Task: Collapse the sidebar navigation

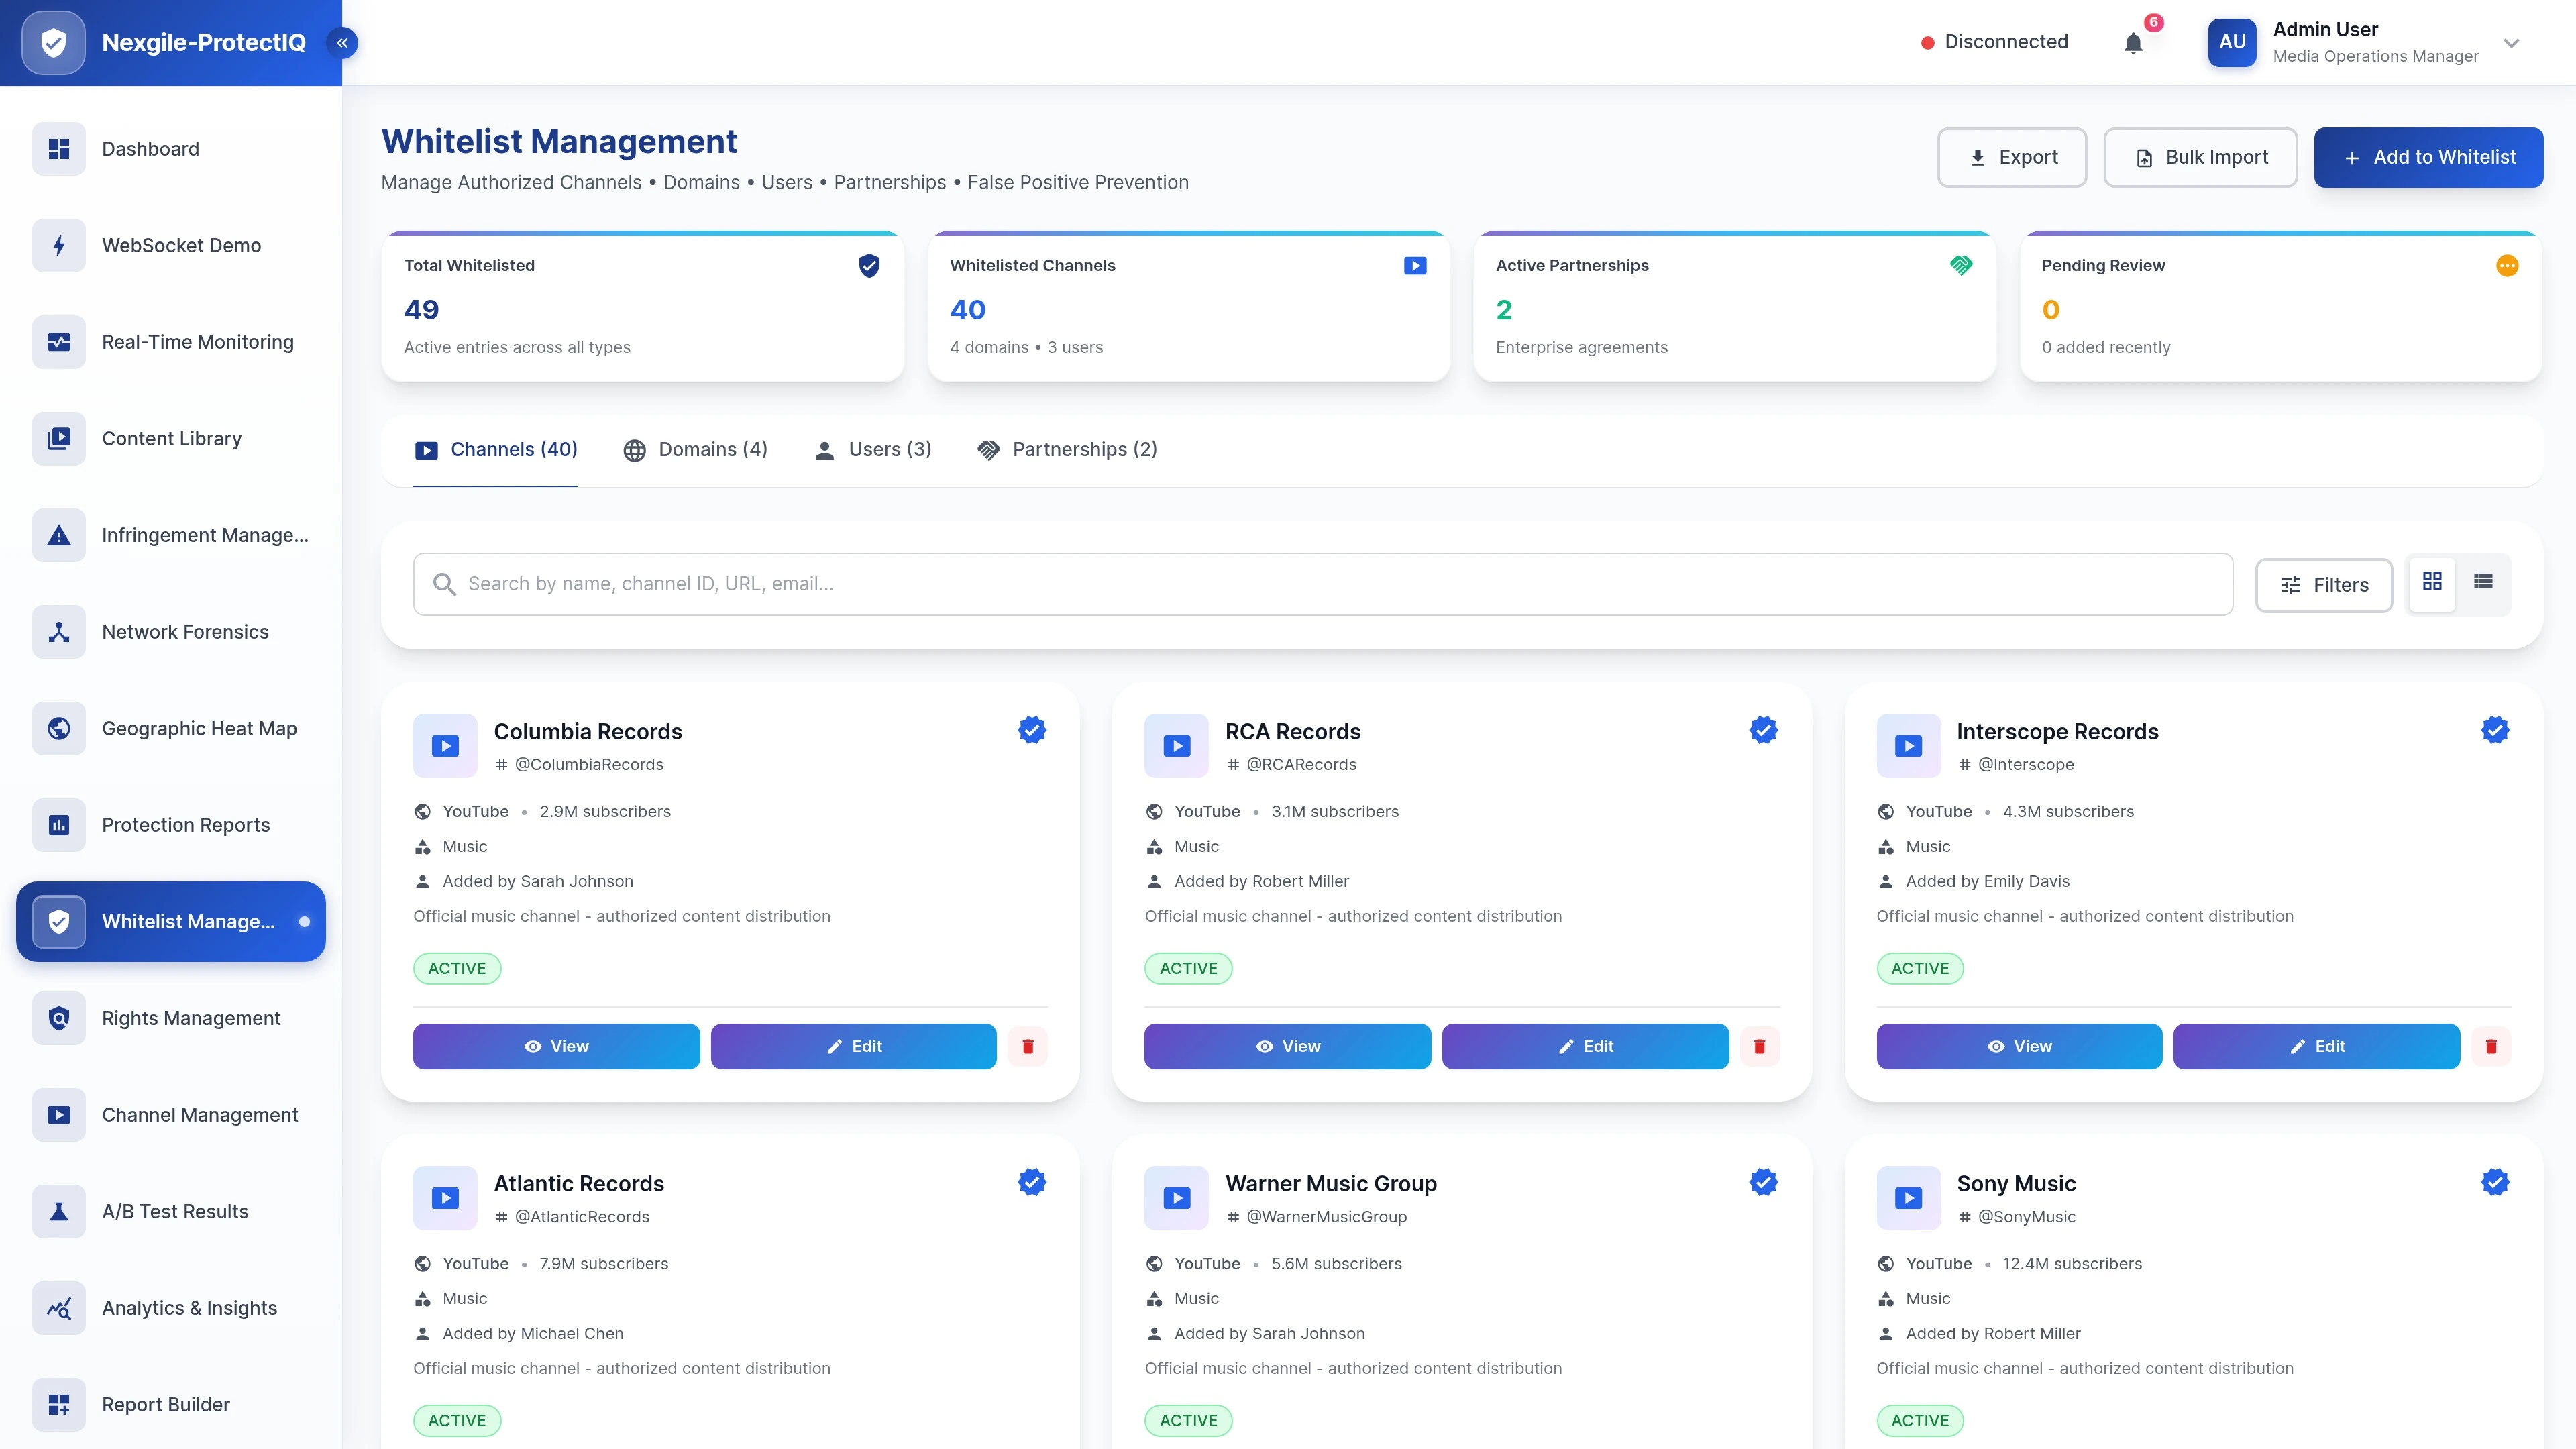Action: tap(341, 42)
